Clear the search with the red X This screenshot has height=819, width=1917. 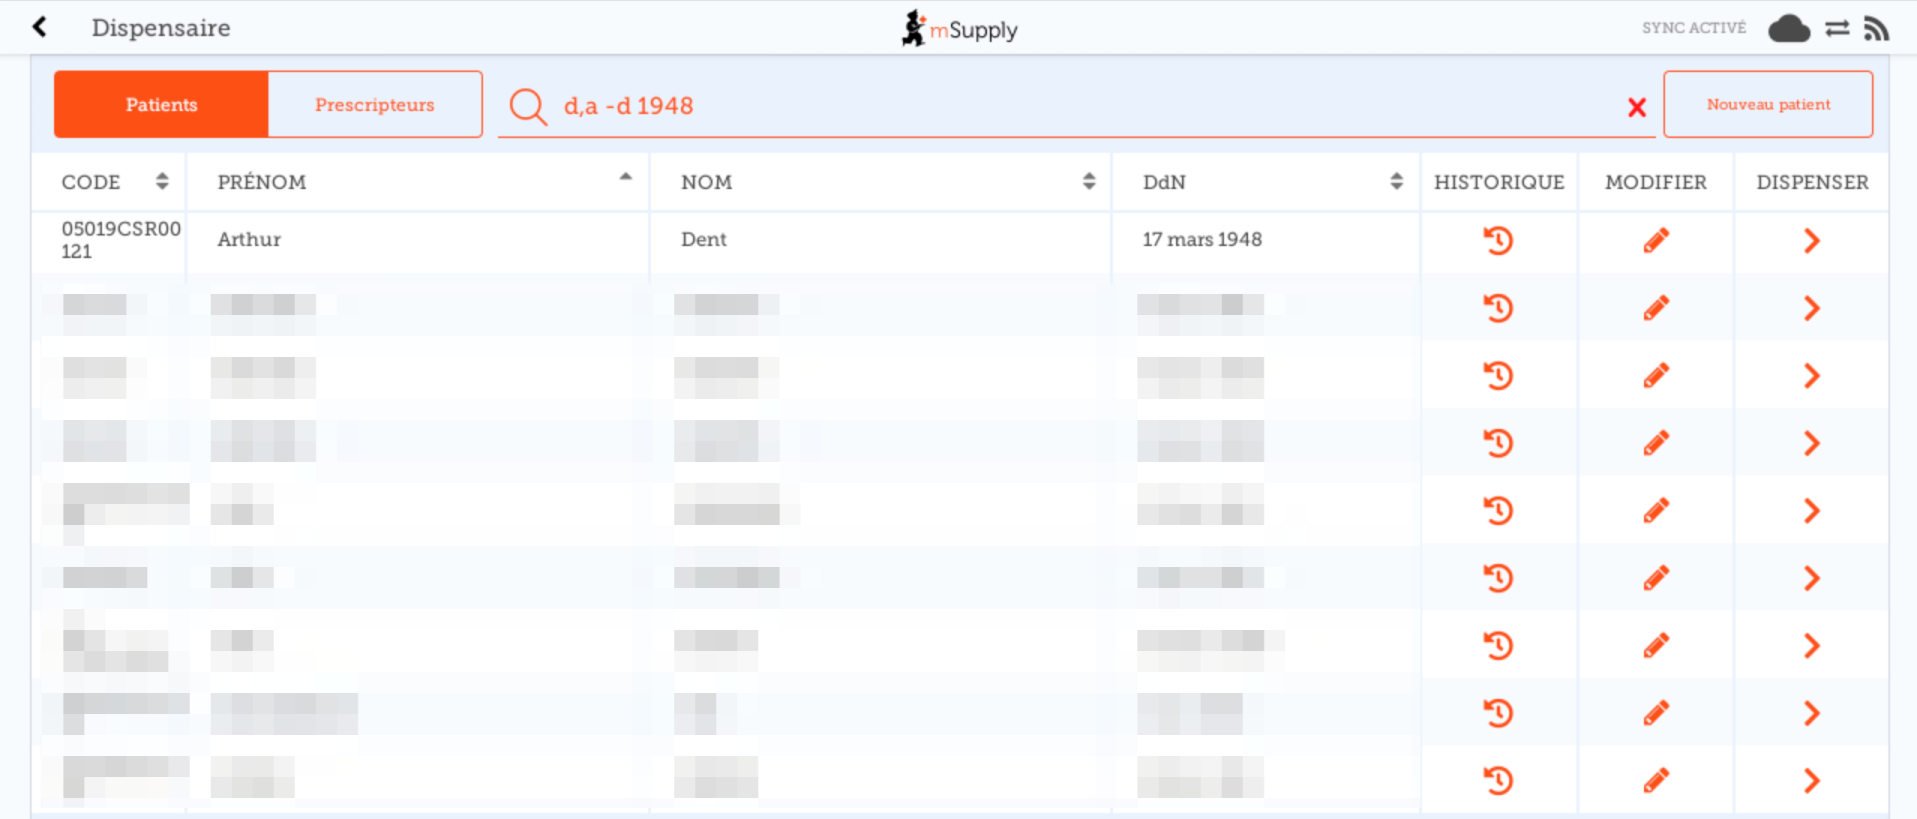[1636, 107]
